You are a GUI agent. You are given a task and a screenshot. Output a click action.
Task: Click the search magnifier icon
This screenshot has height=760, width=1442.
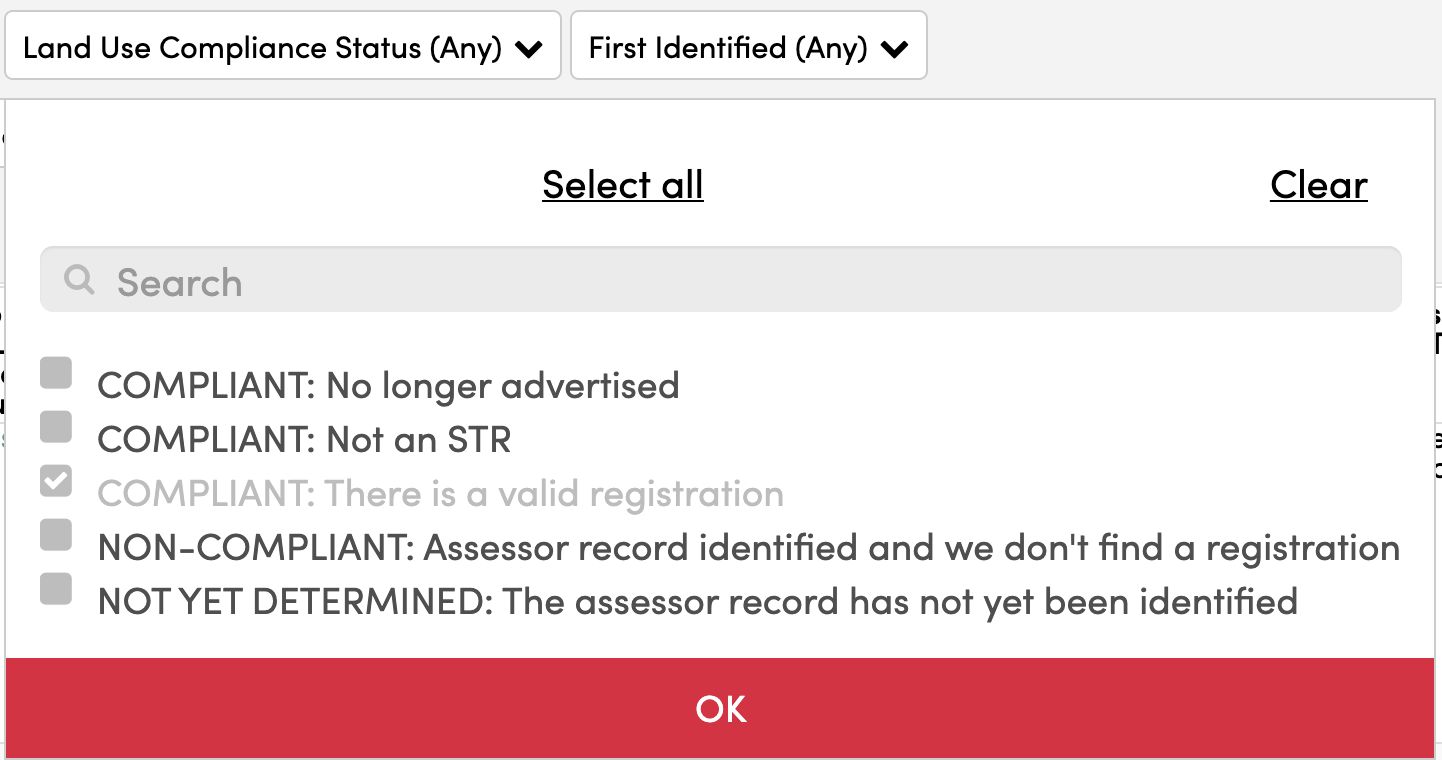pos(78,281)
